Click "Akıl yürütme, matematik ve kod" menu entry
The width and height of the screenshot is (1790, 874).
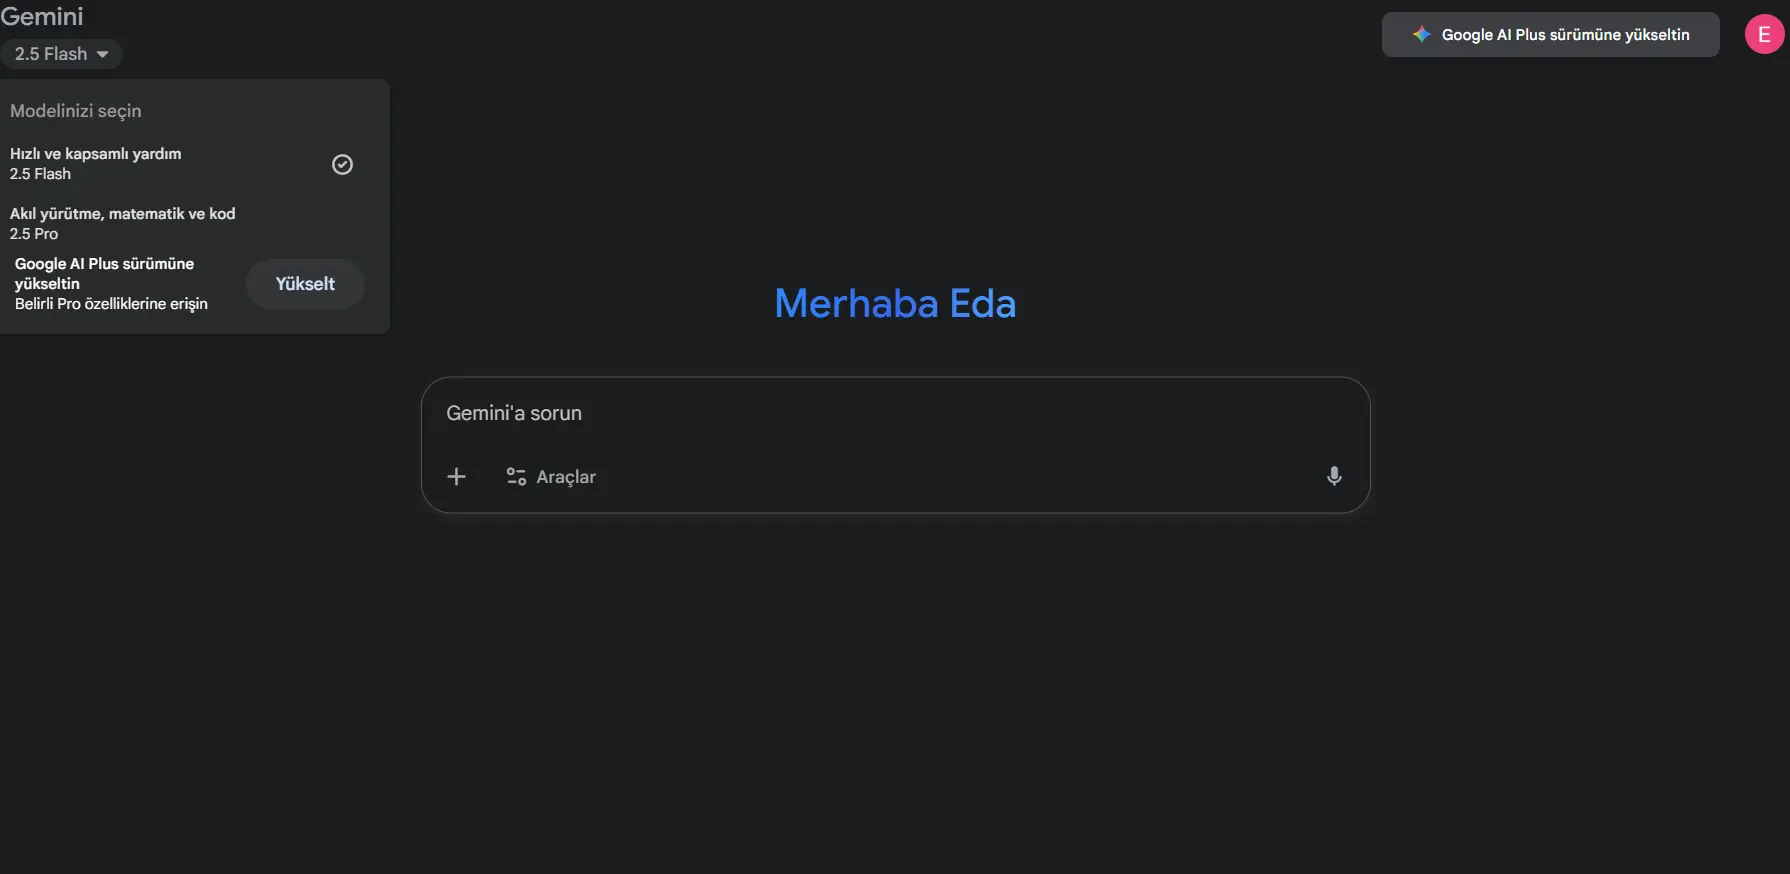click(123, 214)
